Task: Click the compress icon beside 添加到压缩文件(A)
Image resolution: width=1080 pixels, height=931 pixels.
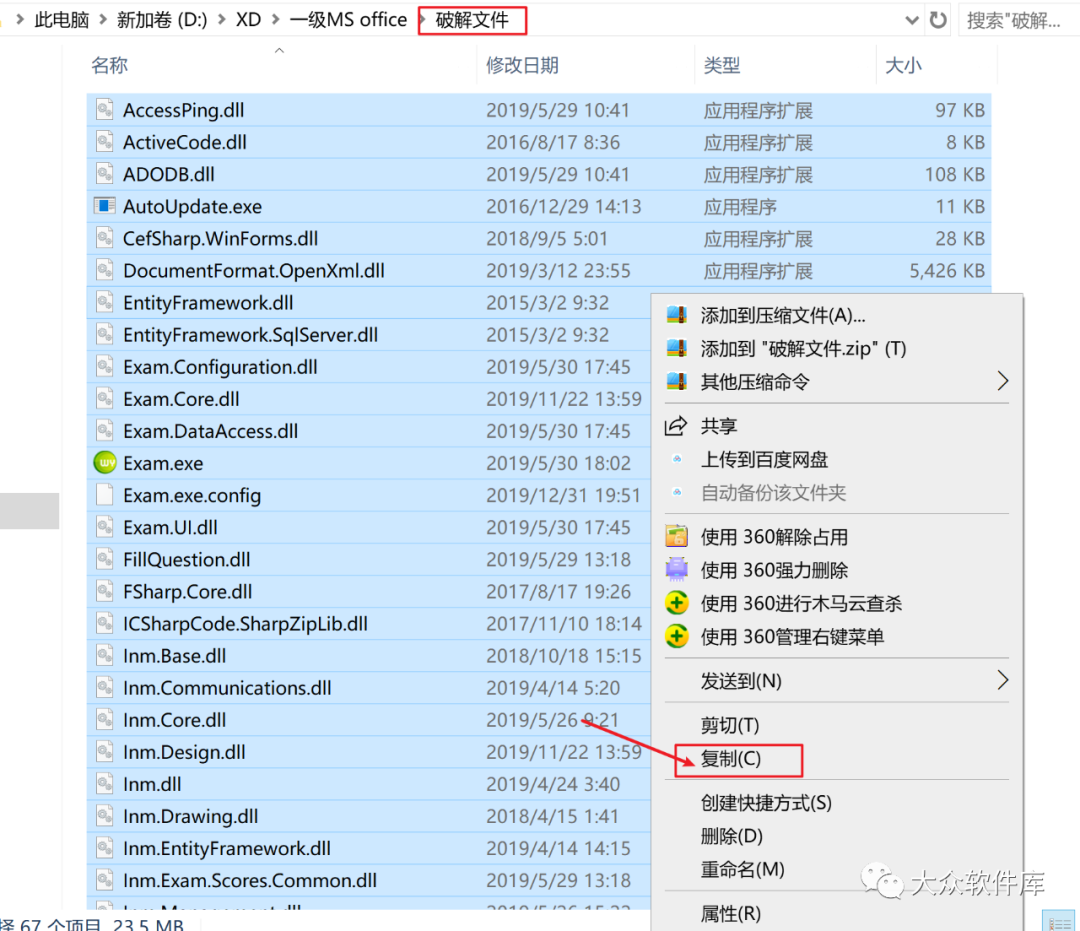Action: pyautogui.click(x=677, y=315)
